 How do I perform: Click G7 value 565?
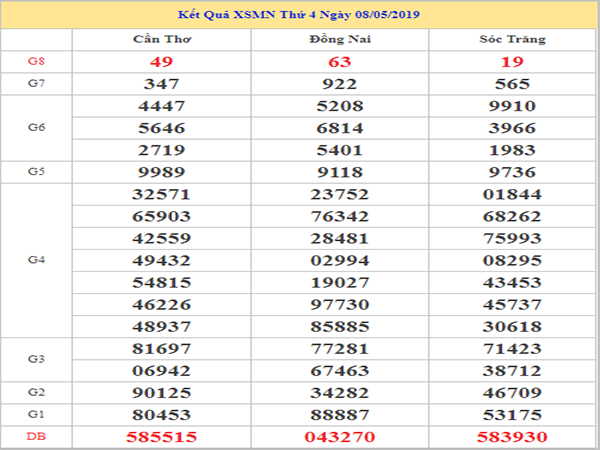coord(512,84)
